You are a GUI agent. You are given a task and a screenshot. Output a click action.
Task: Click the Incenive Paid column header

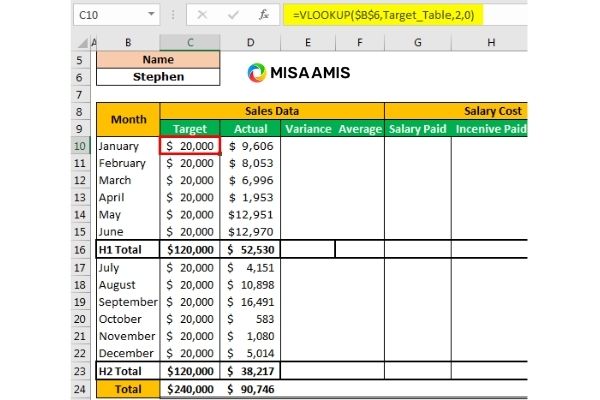[x=490, y=129]
